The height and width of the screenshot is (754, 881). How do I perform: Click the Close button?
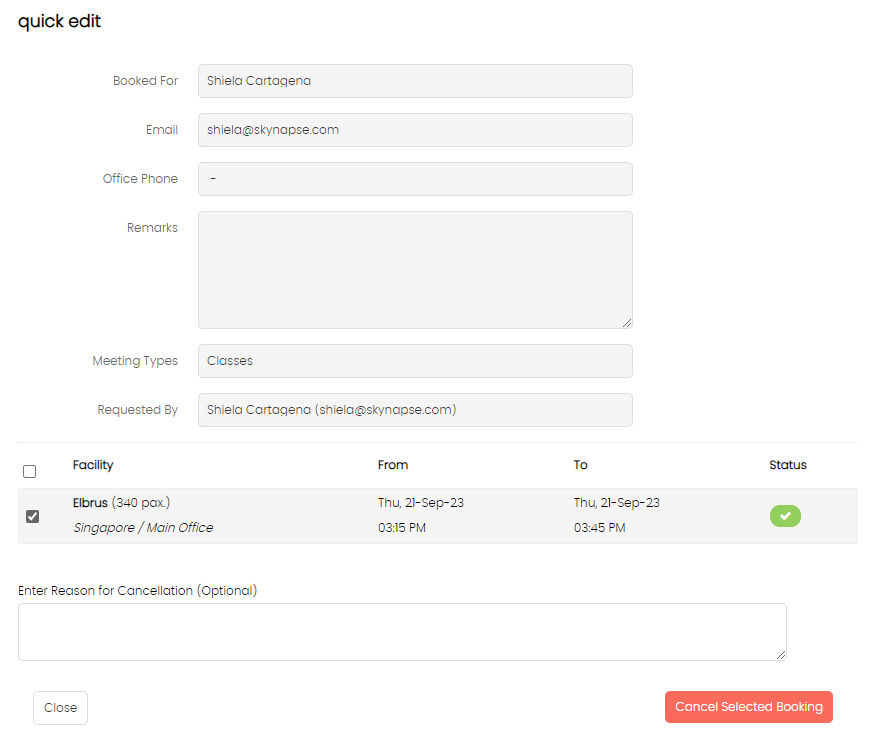tap(60, 707)
